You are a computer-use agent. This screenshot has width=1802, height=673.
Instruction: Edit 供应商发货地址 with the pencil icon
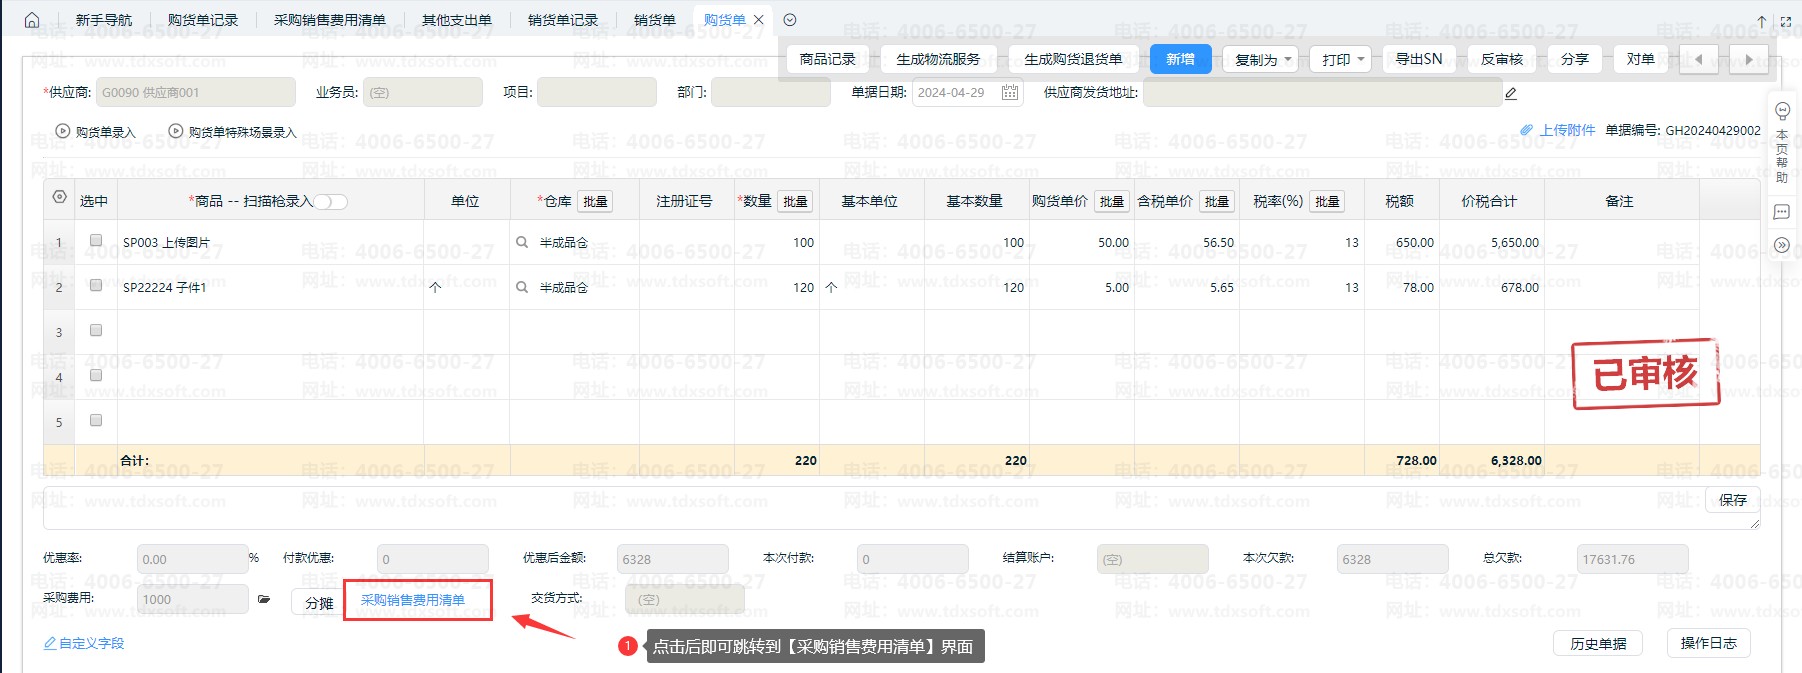[x=1511, y=94]
